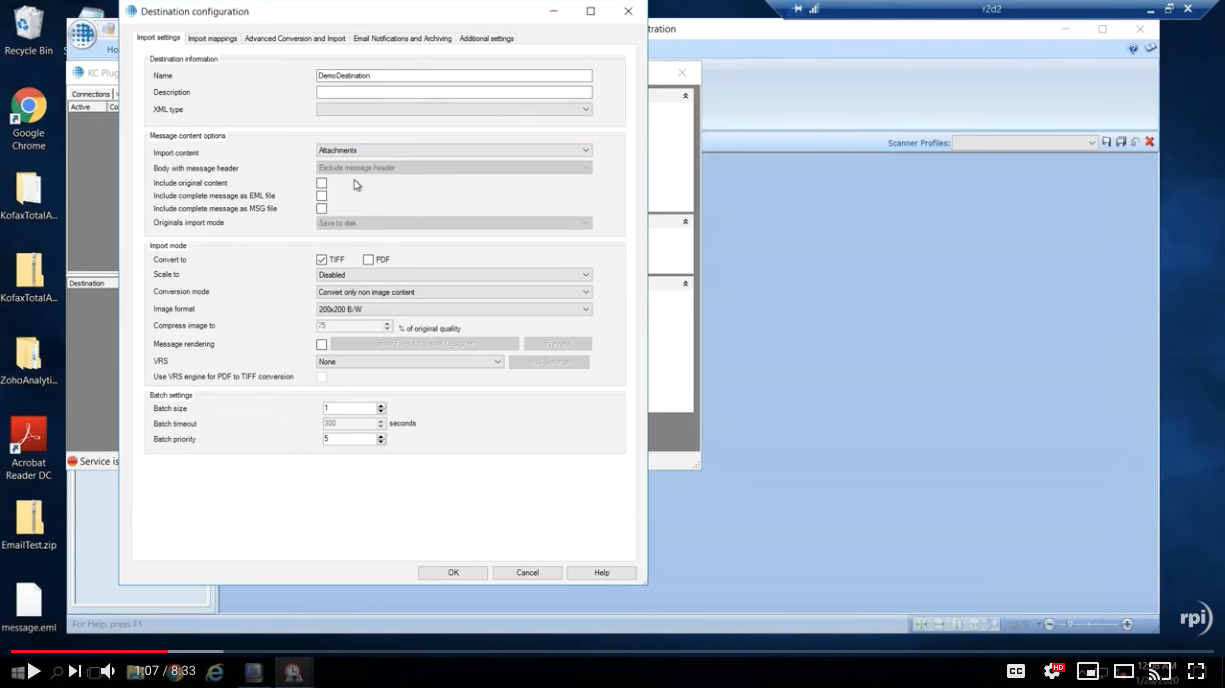Click the save scanner profile icon
This screenshot has height=688, width=1225.
tap(1106, 142)
